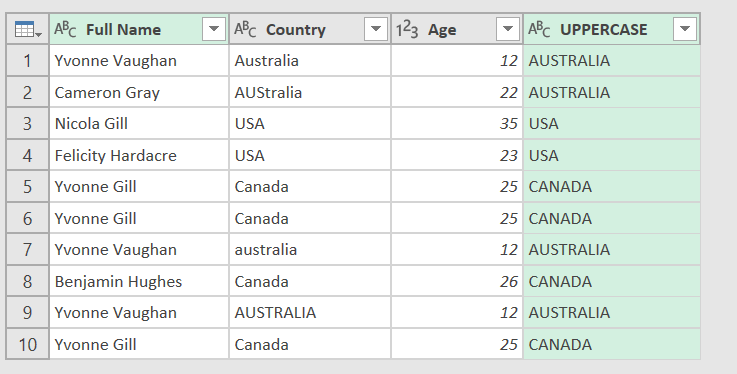The width and height of the screenshot is (737, 374).
Task: Click the 123 data type icon for Age
Action: (407, 30)
